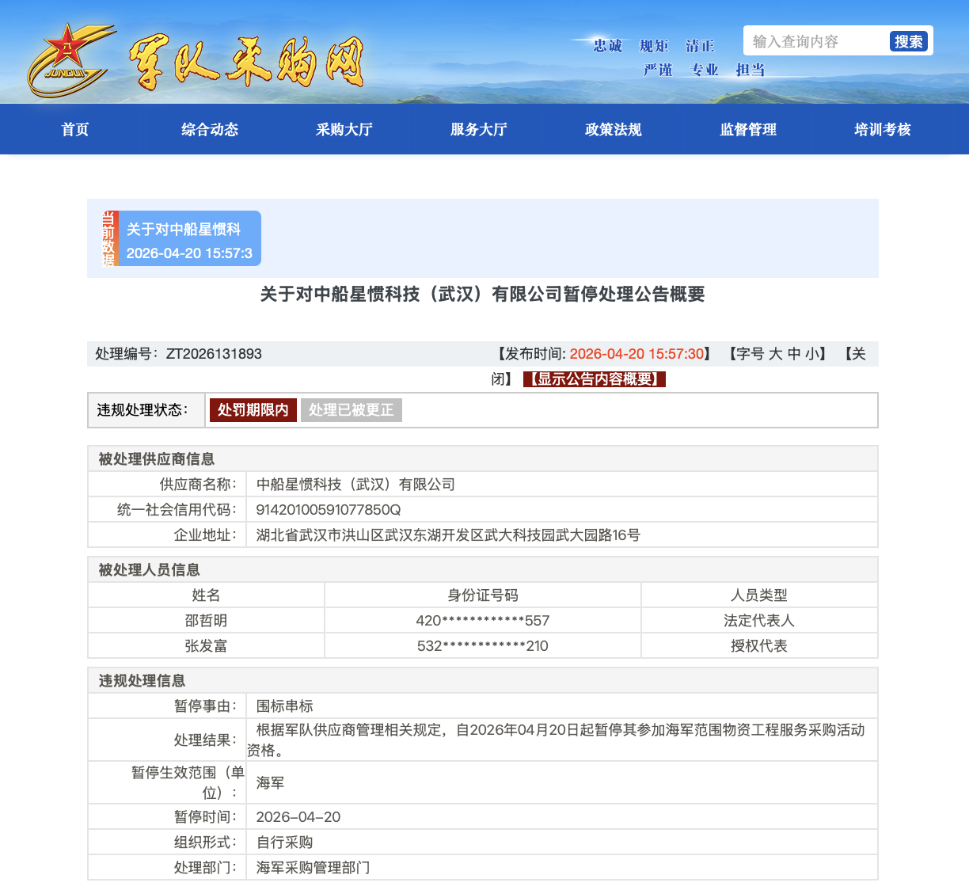Open the 采购大厅 navigation item

(x=344, y=130)
